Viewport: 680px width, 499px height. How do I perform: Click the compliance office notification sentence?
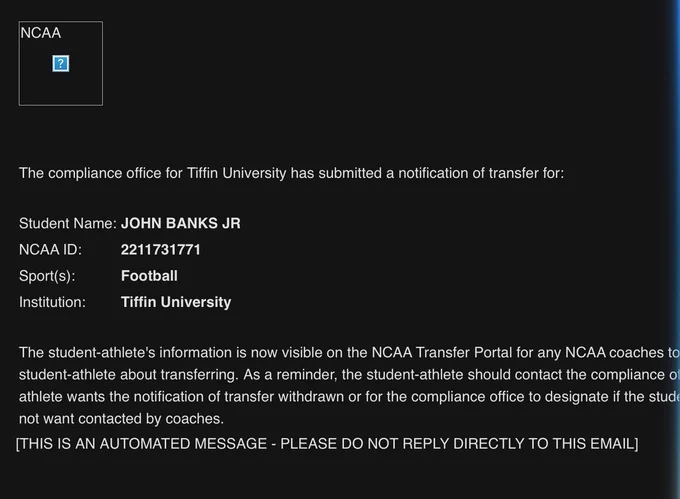291,173
